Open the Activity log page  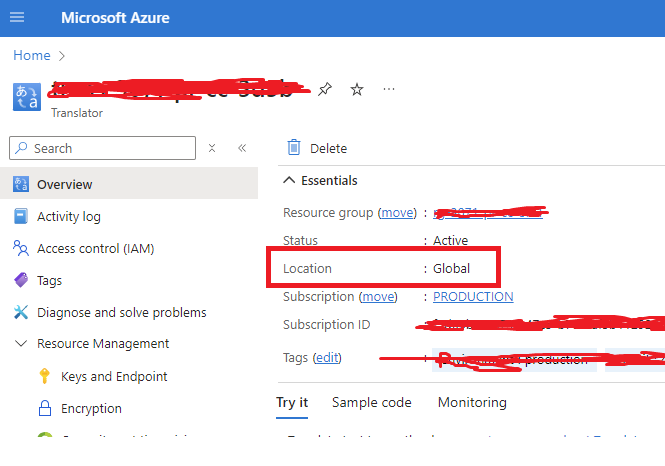click(68, 216)
